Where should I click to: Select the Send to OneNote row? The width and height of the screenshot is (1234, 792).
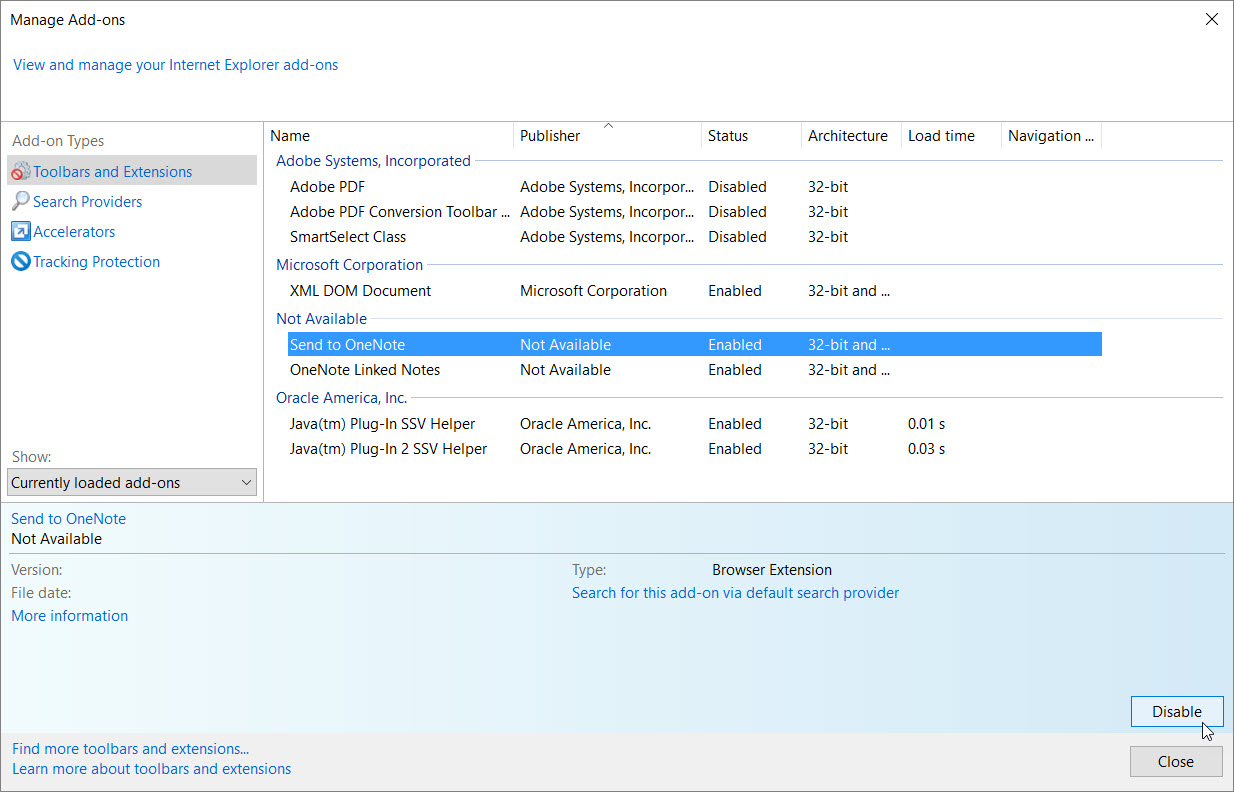pyautogui.click(x=695, y=345)
